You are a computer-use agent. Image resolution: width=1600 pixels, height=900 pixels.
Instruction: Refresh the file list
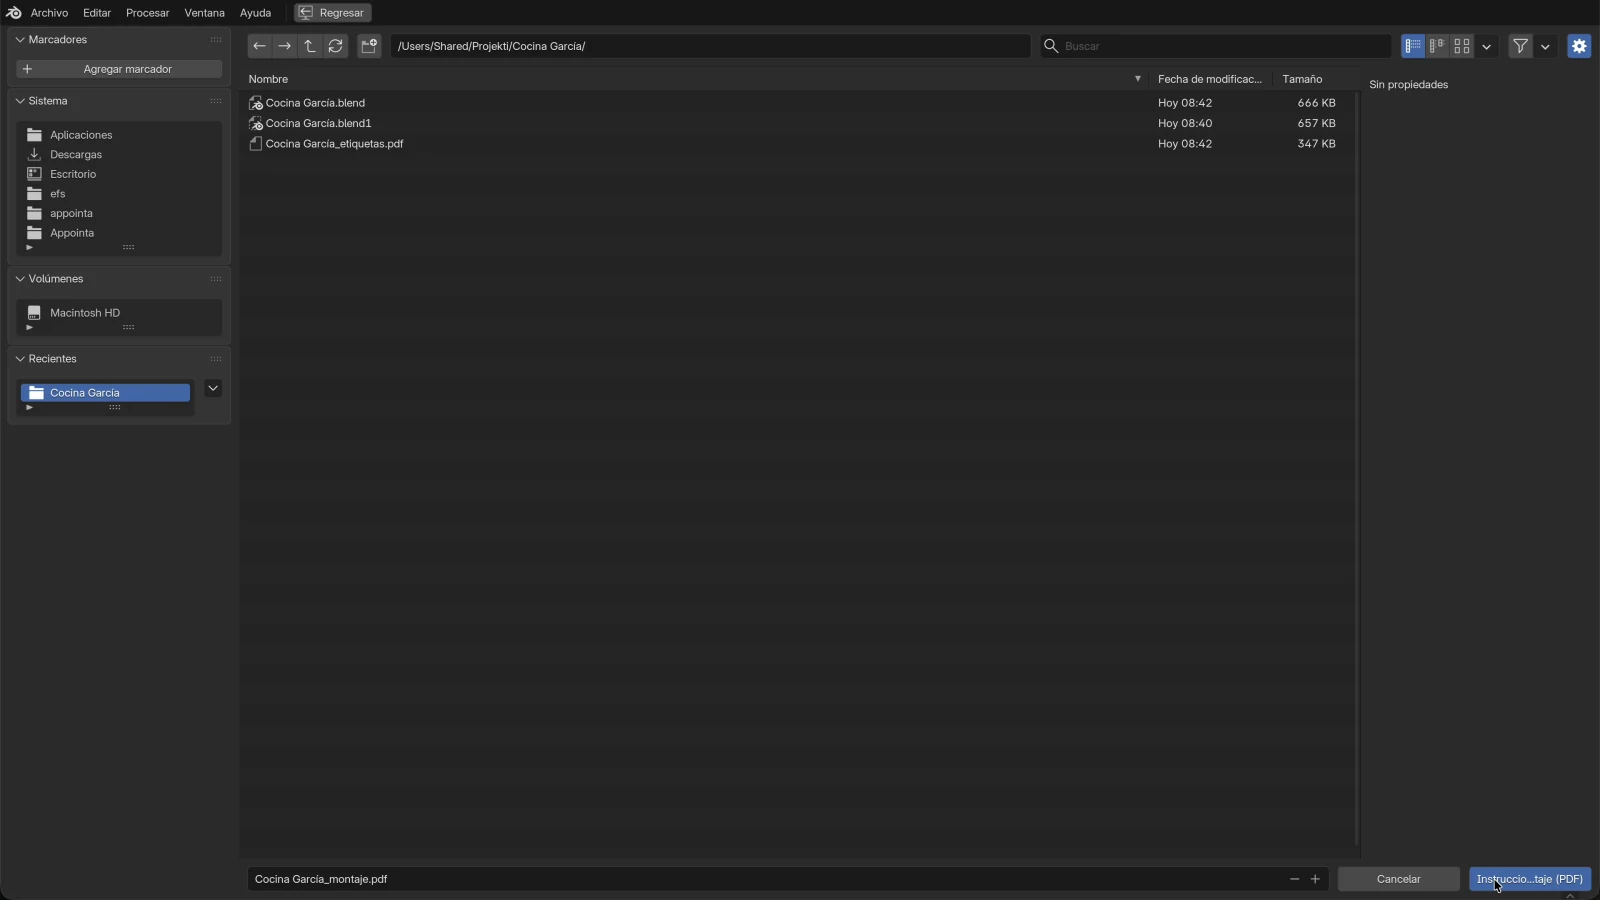(336, 46)
